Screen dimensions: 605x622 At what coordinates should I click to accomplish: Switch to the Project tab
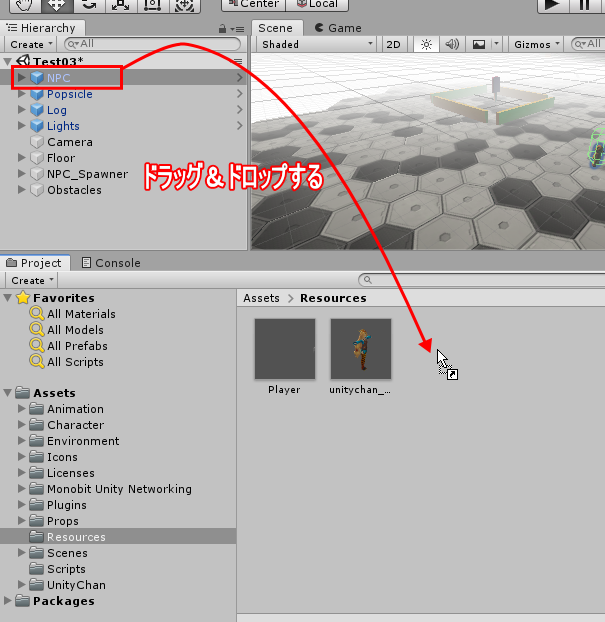tap(35, 263)
